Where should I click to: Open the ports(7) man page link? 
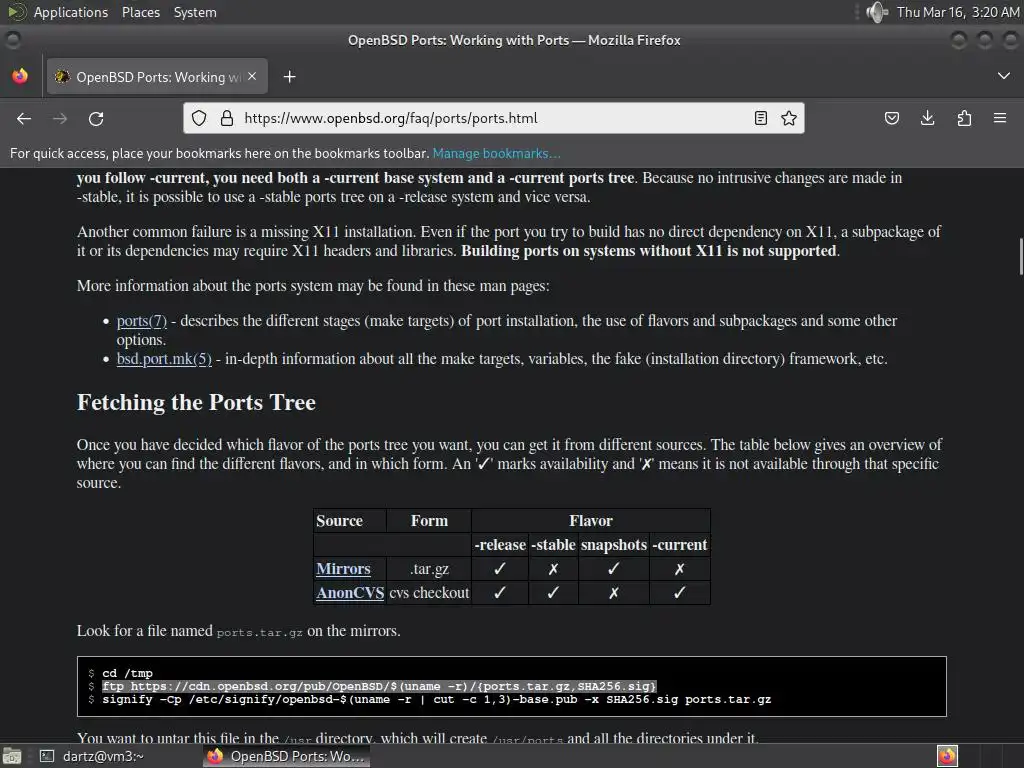coord(142,321)
